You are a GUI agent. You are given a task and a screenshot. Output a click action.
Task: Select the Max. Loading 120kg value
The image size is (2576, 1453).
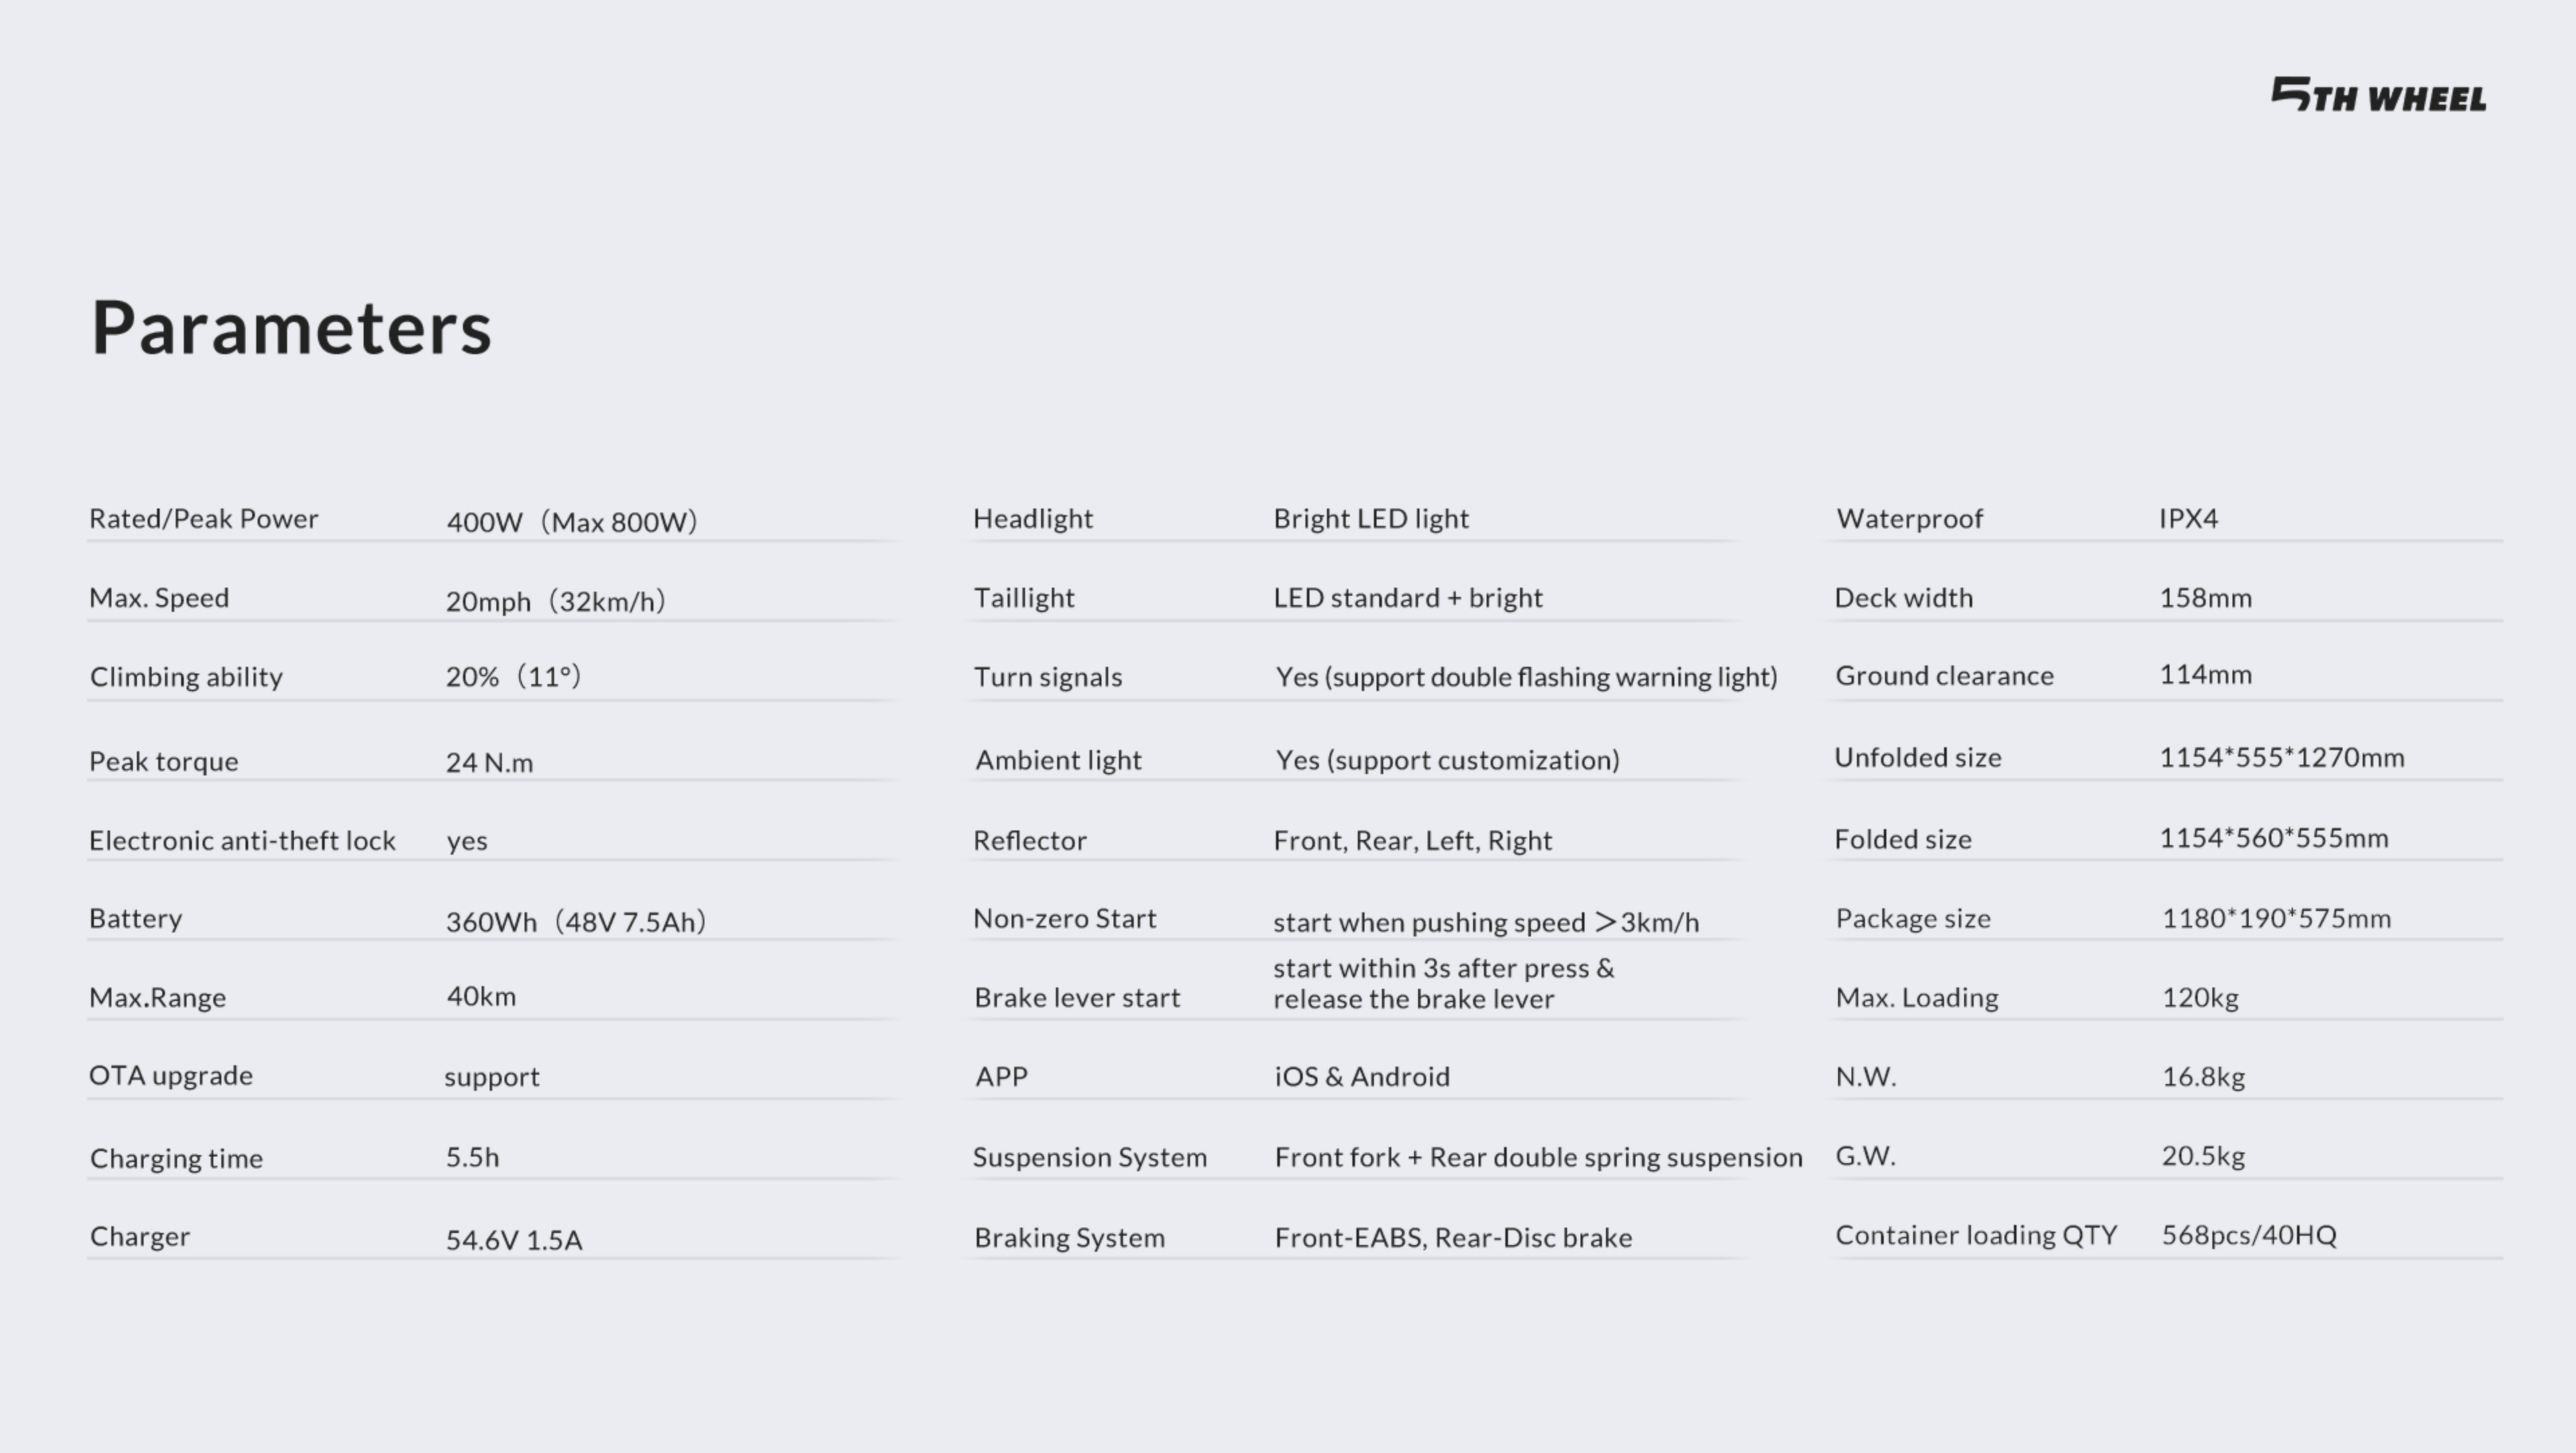tap(2199, 998)
